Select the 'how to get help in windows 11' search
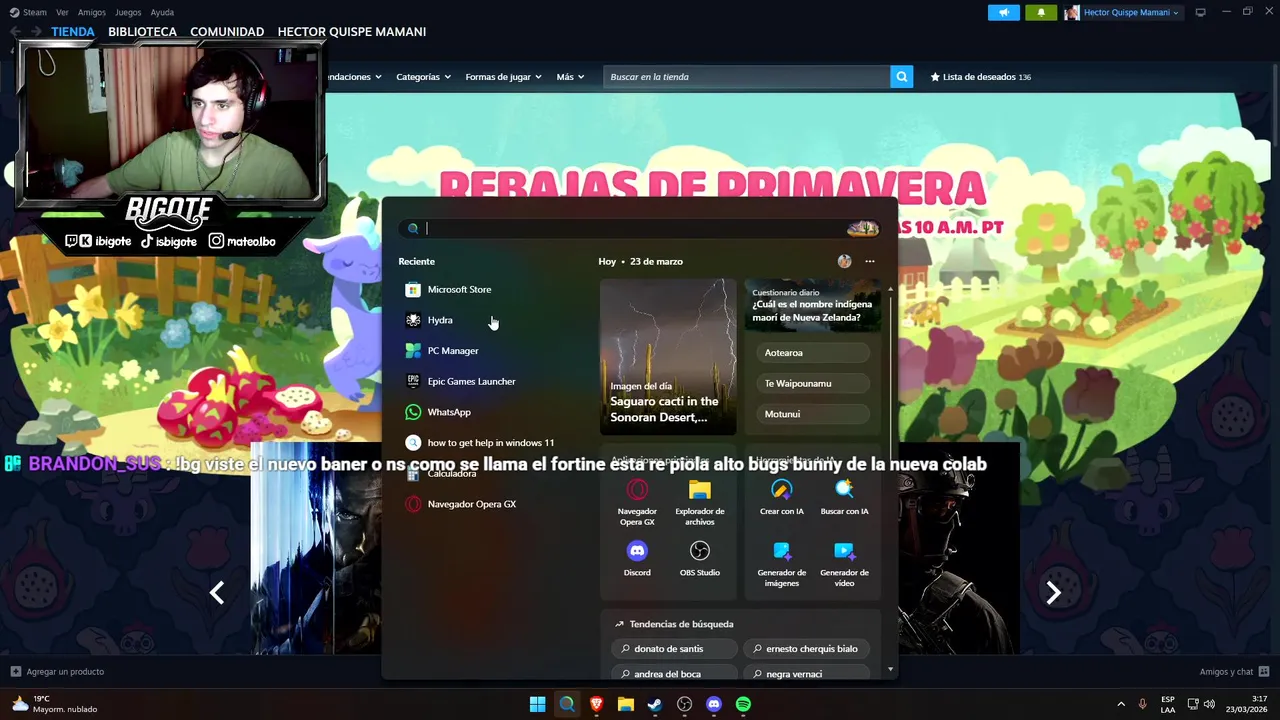The image size is (1280, 720). [x=480, y=443]
